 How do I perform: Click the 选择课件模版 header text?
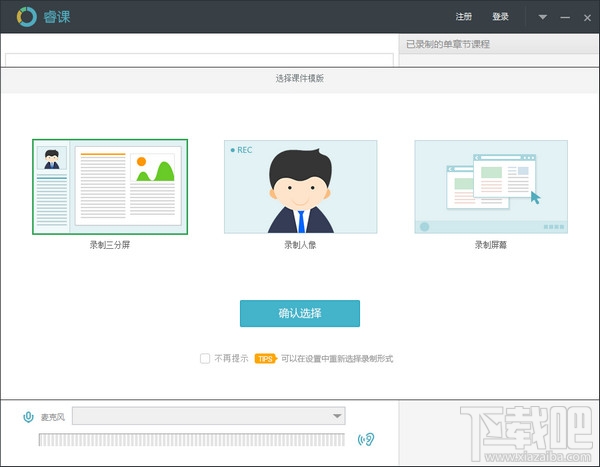[300, 78]
